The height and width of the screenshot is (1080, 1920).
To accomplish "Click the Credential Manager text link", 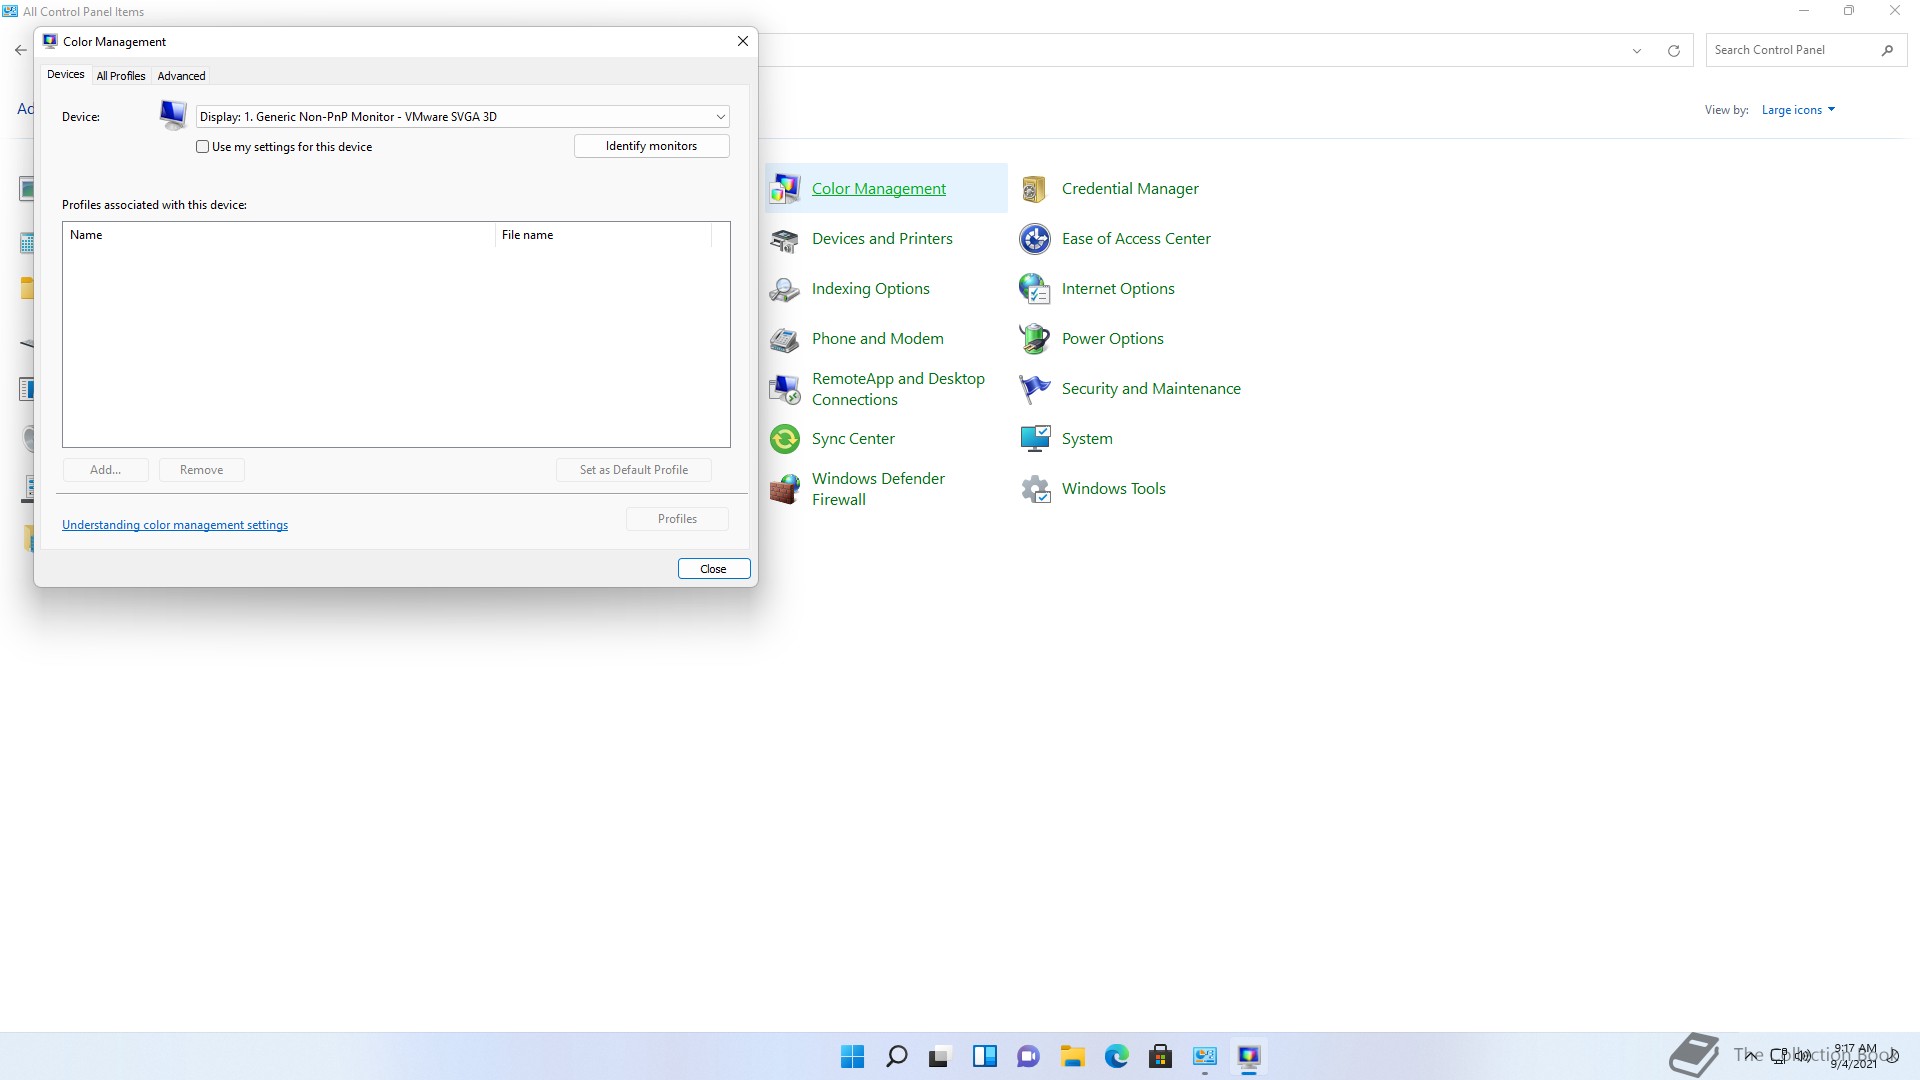I will pyautogui.click(x=1130, y=189).
